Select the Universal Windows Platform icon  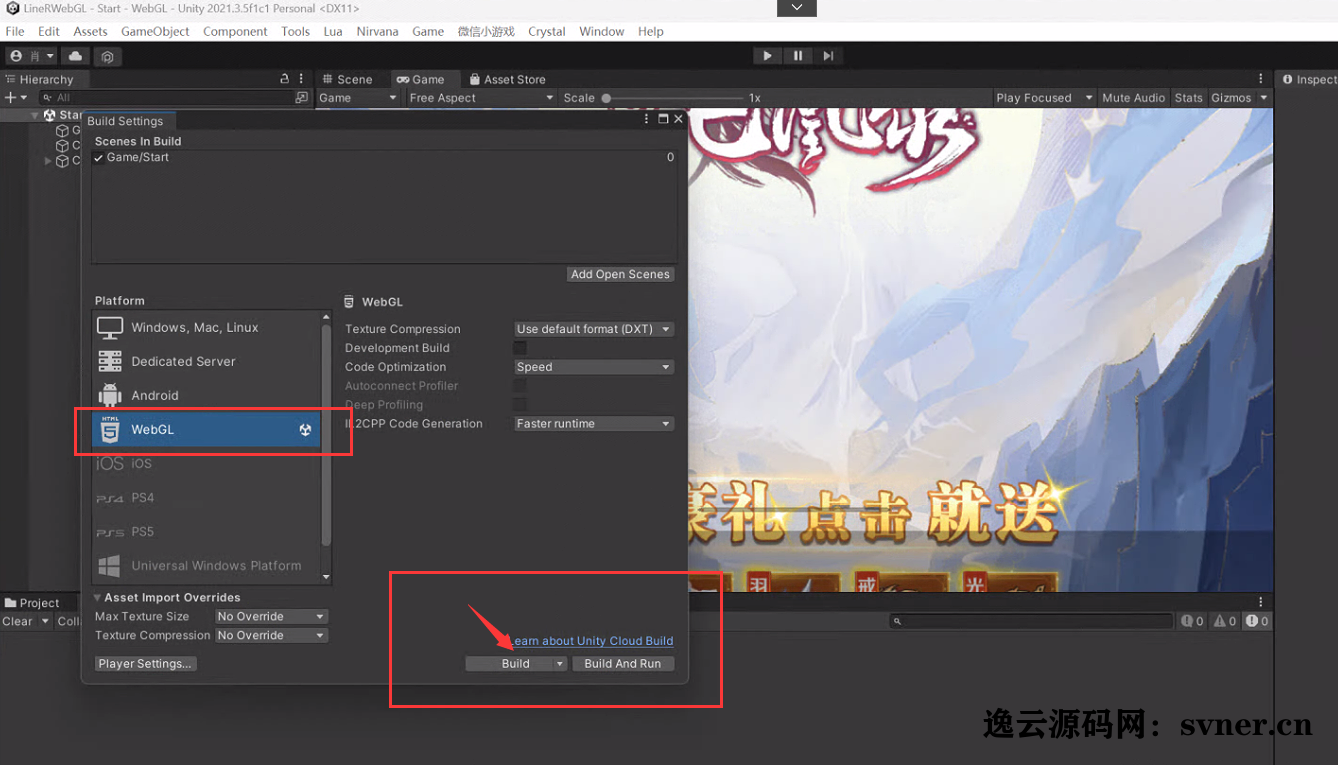tap(110, 566)
